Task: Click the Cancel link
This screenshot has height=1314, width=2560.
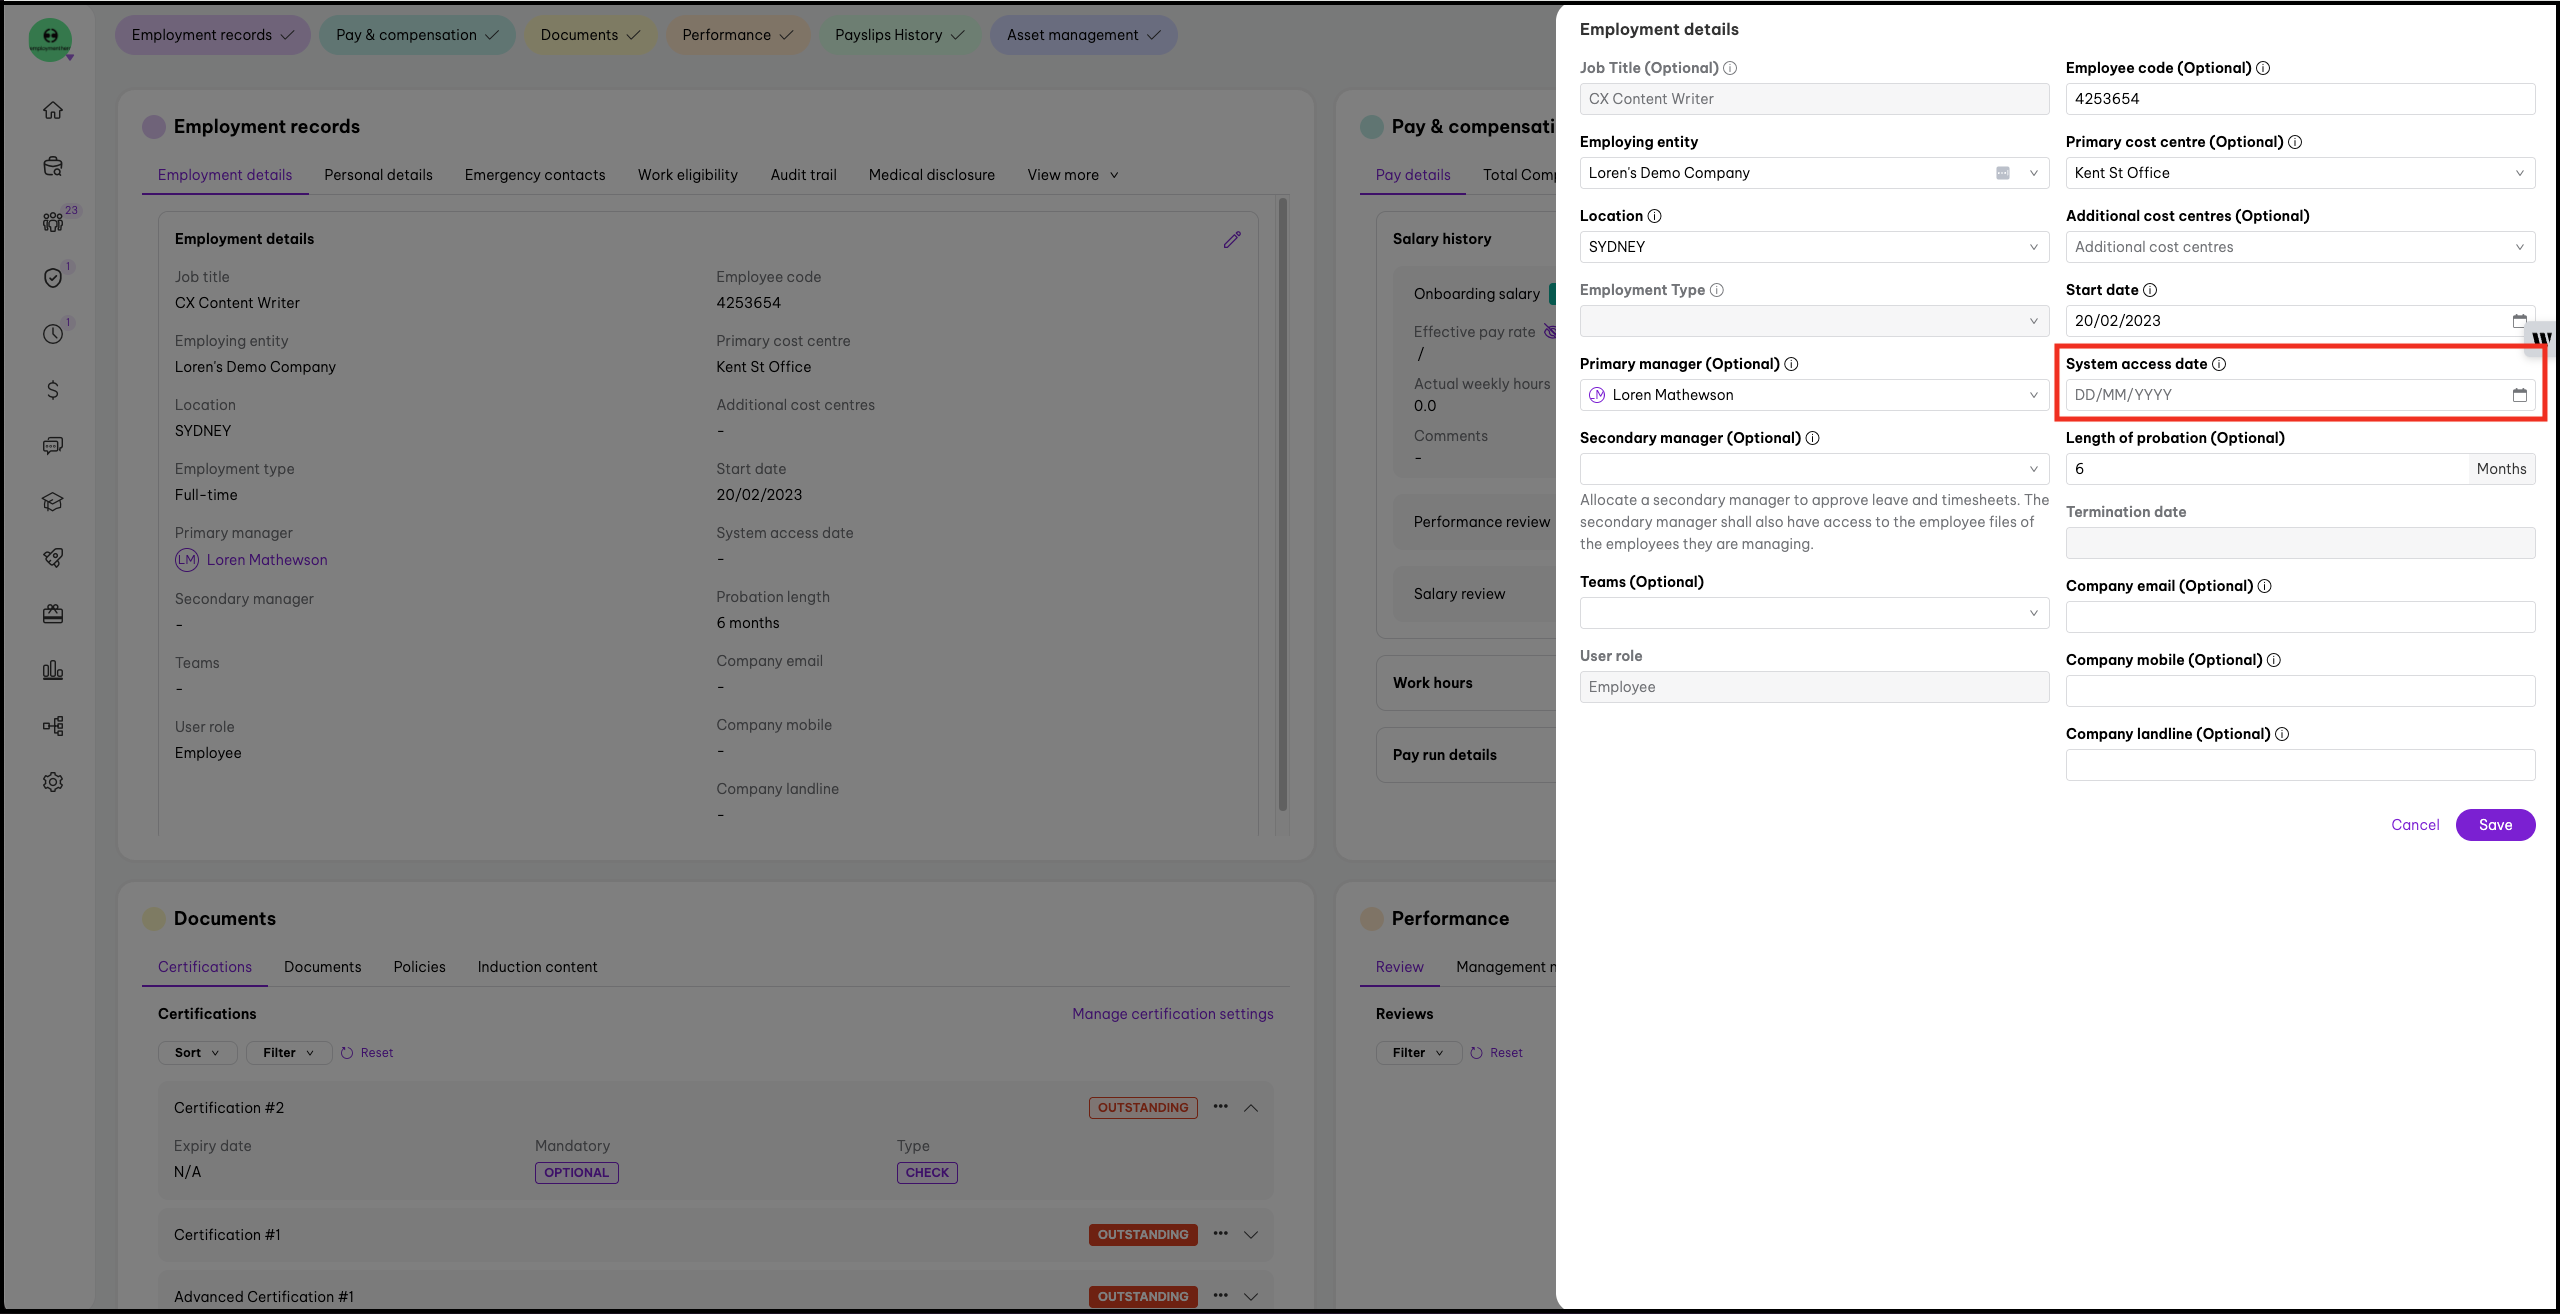Action: tap(2414, 825)
